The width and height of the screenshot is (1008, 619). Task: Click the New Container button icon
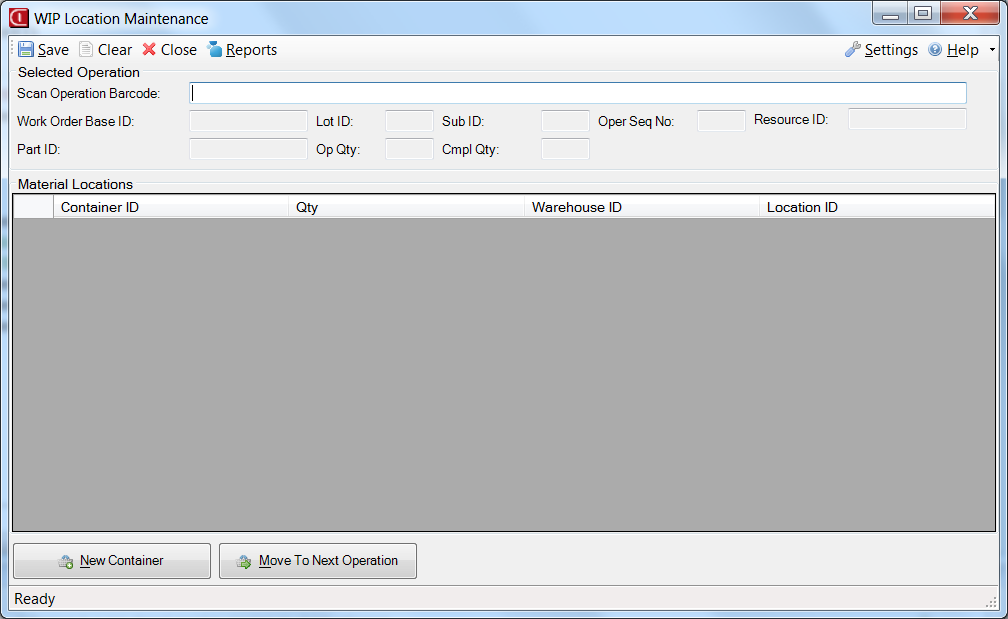coord(66,562)
